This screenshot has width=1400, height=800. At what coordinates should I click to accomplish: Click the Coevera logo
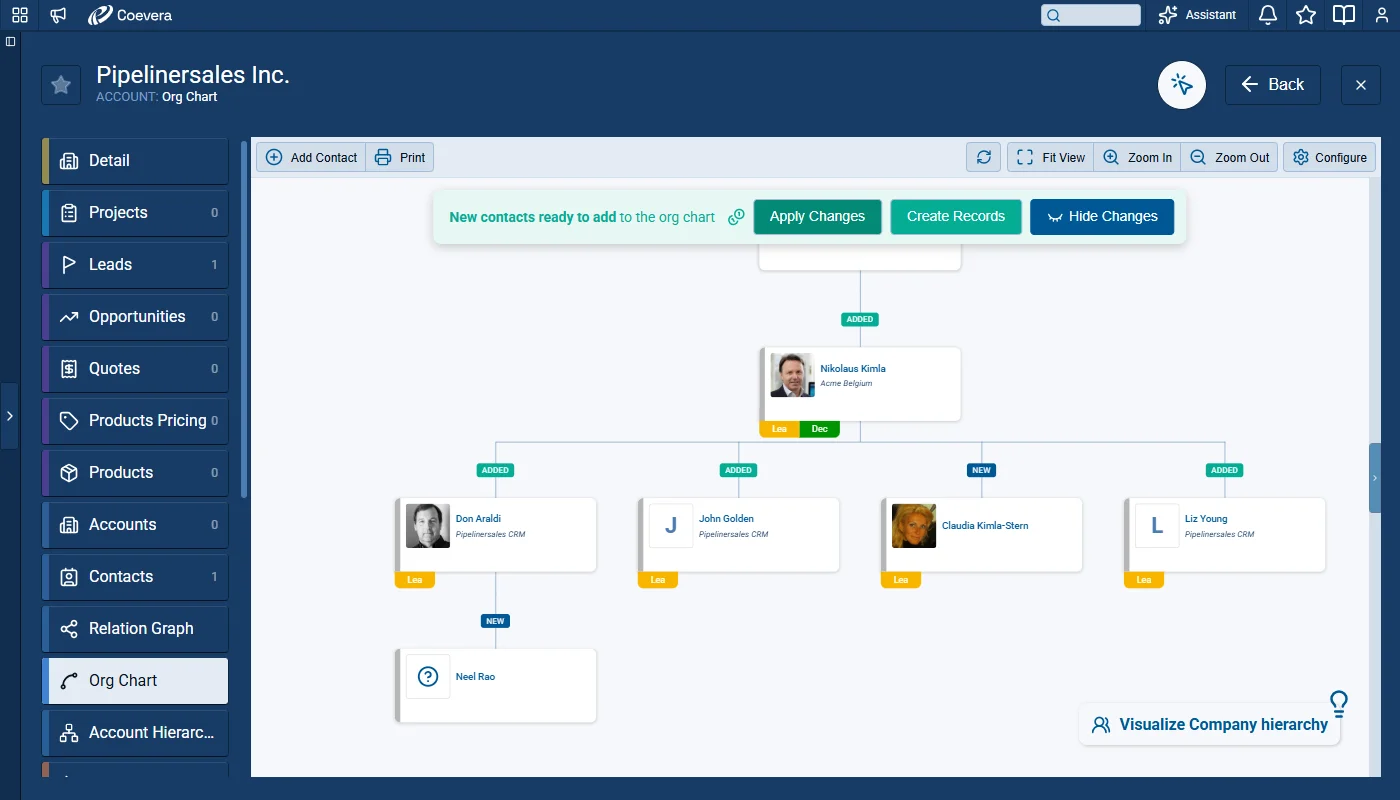click(x=131, y=15)
